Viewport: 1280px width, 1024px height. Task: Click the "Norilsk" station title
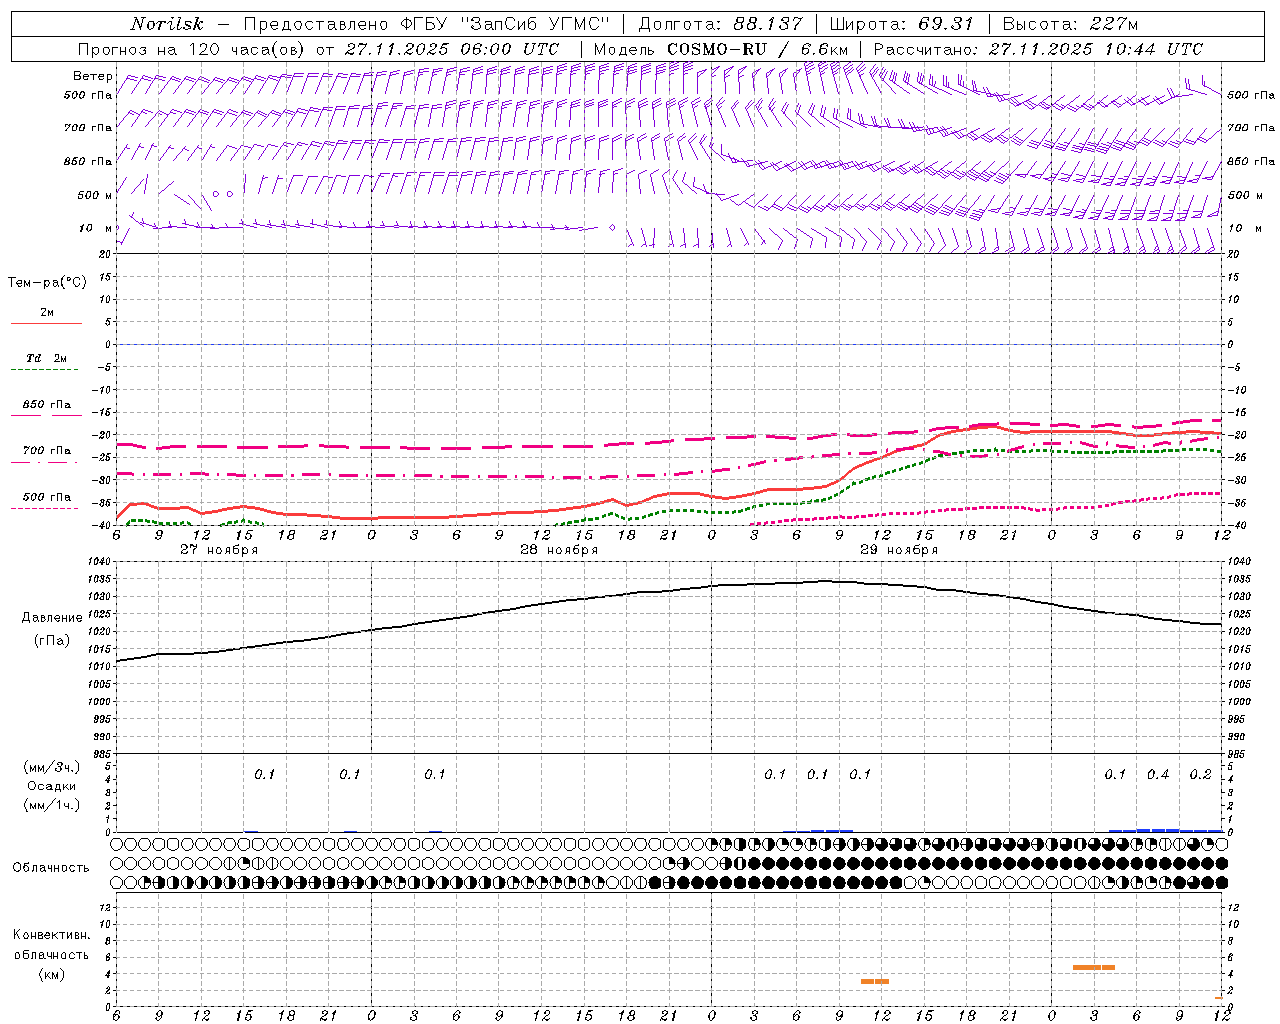pos(166,24)
